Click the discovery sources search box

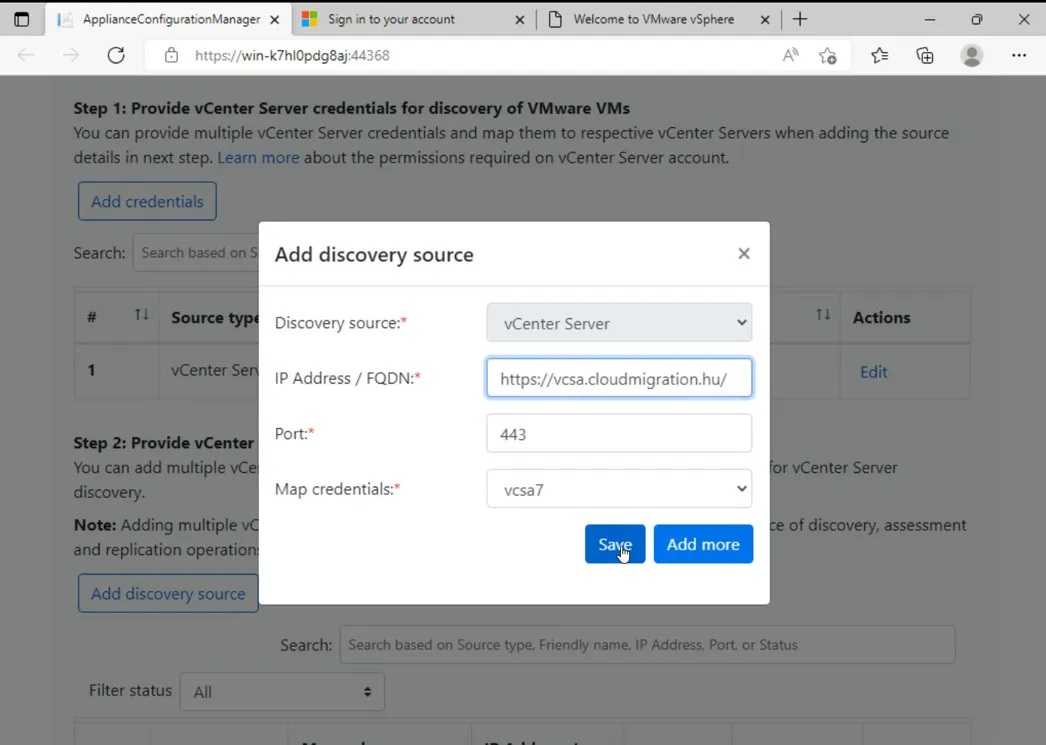[647, 644]
